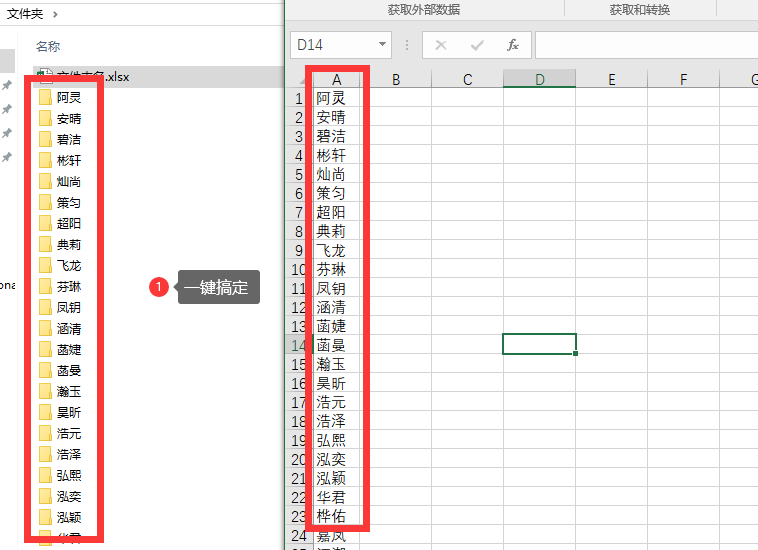This screenshot has height=550, width=758.
Task: Click cell containing 华君 in Excel
Action: point(337,497)
